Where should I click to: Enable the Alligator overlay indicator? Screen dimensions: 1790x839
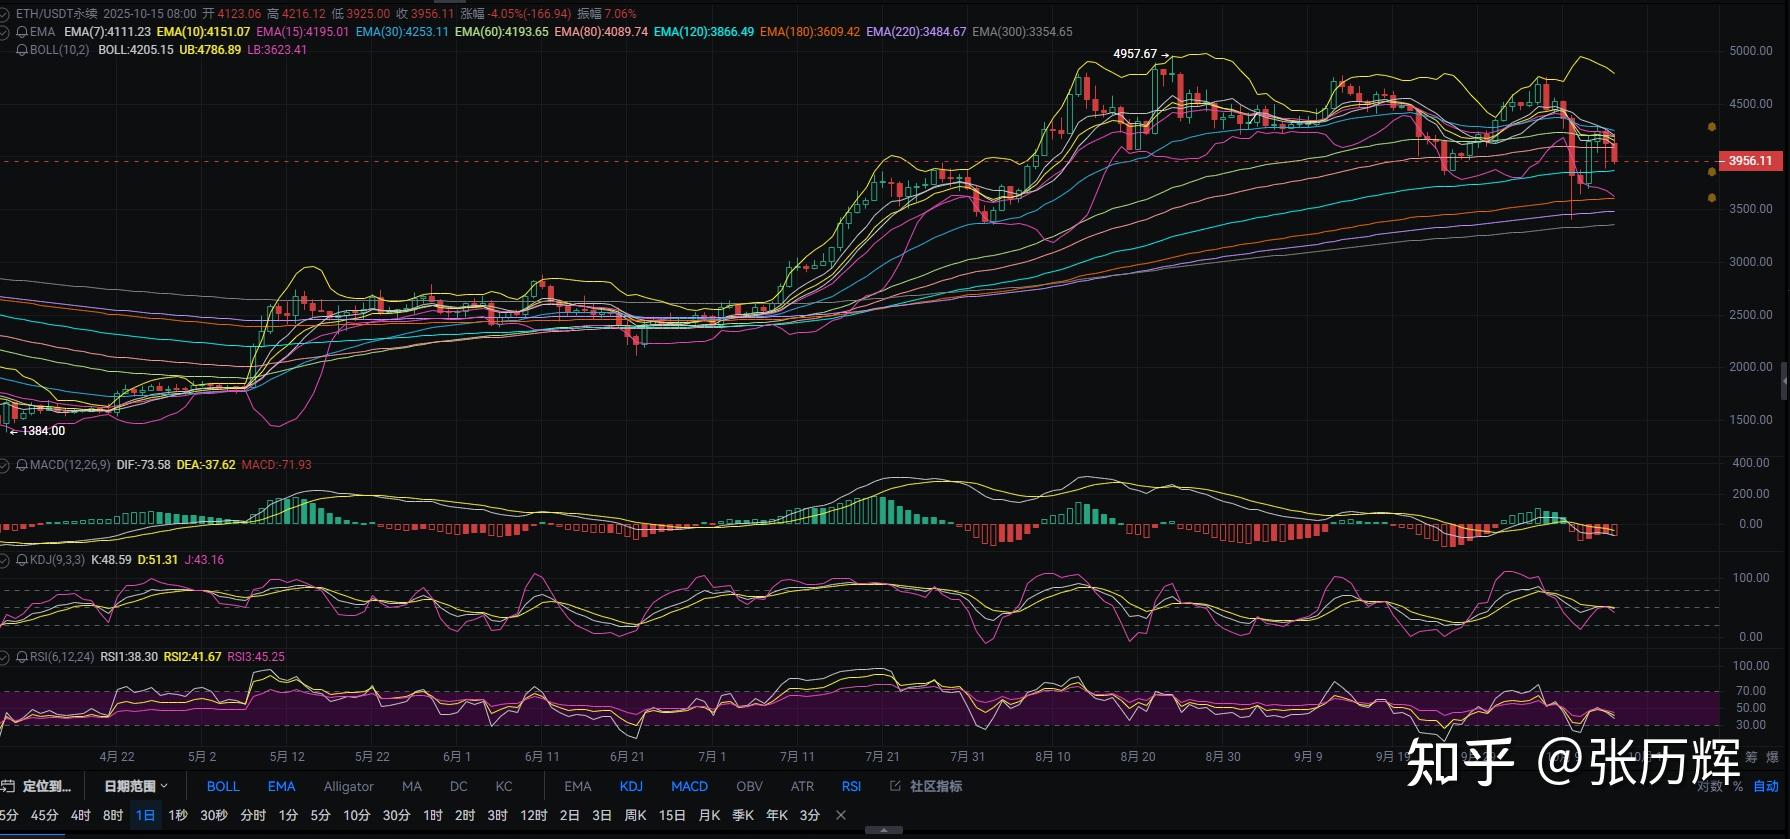348,786
